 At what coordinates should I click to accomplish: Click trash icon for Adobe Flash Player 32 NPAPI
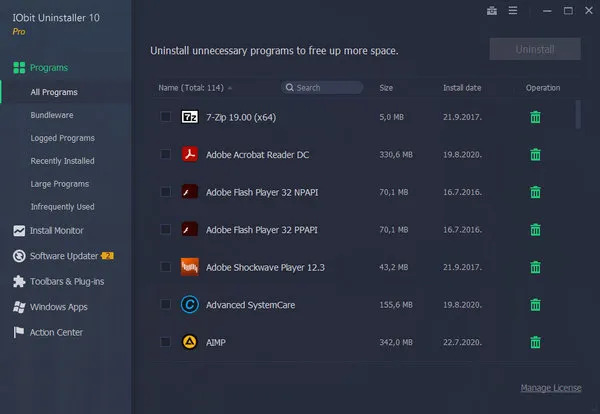535,192
